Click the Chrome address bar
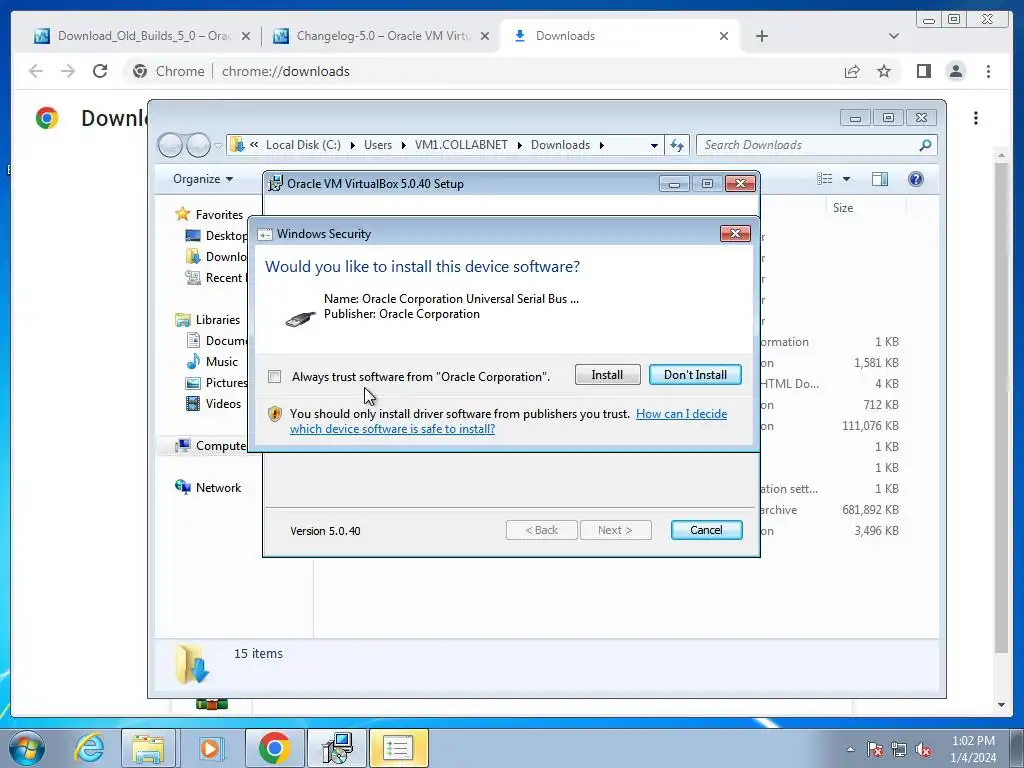1024x768 pixels. [483, 71]
